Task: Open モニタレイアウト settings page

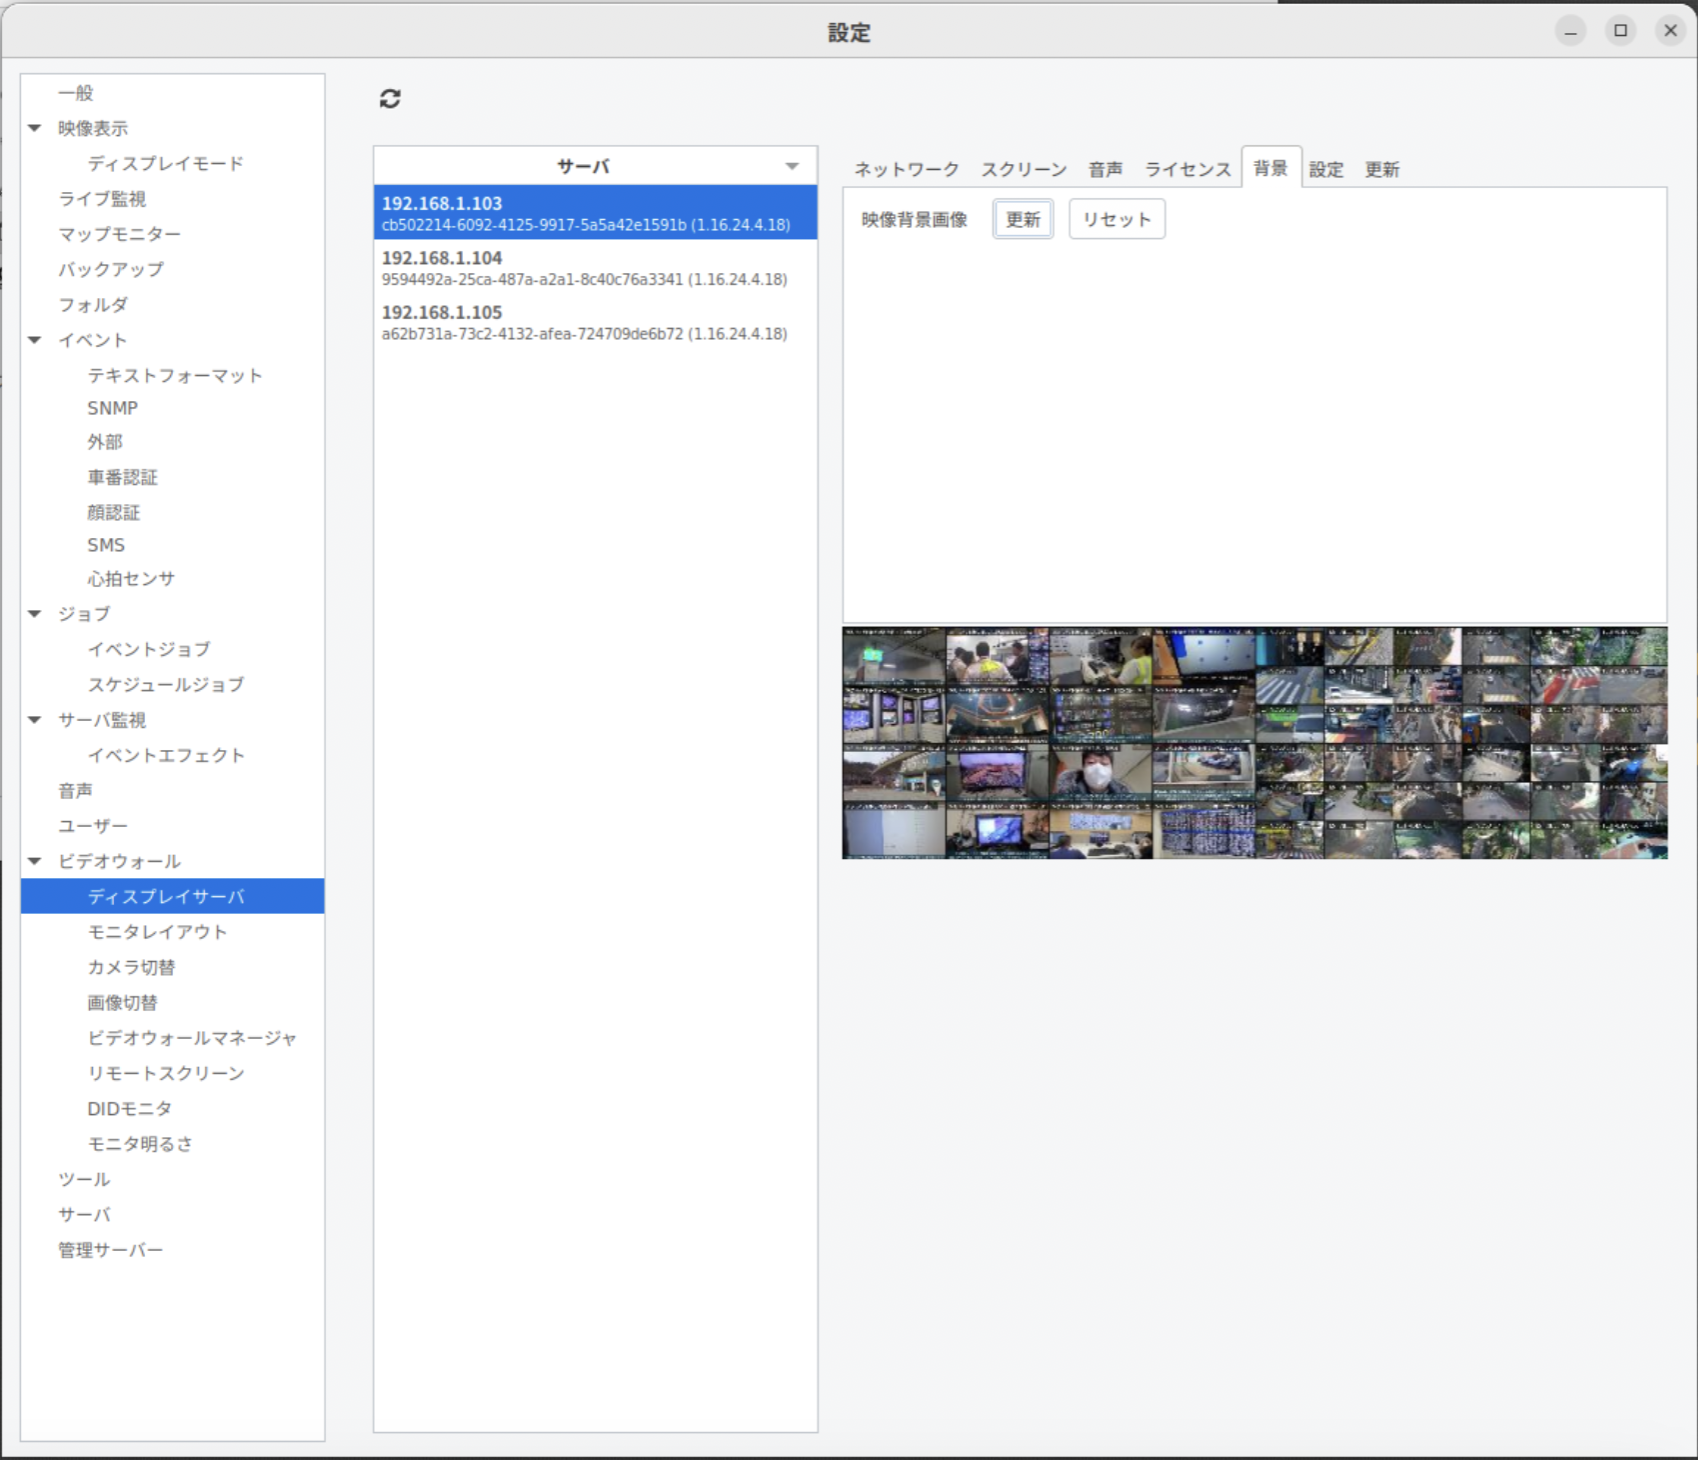Action: [x=157, y=932]
